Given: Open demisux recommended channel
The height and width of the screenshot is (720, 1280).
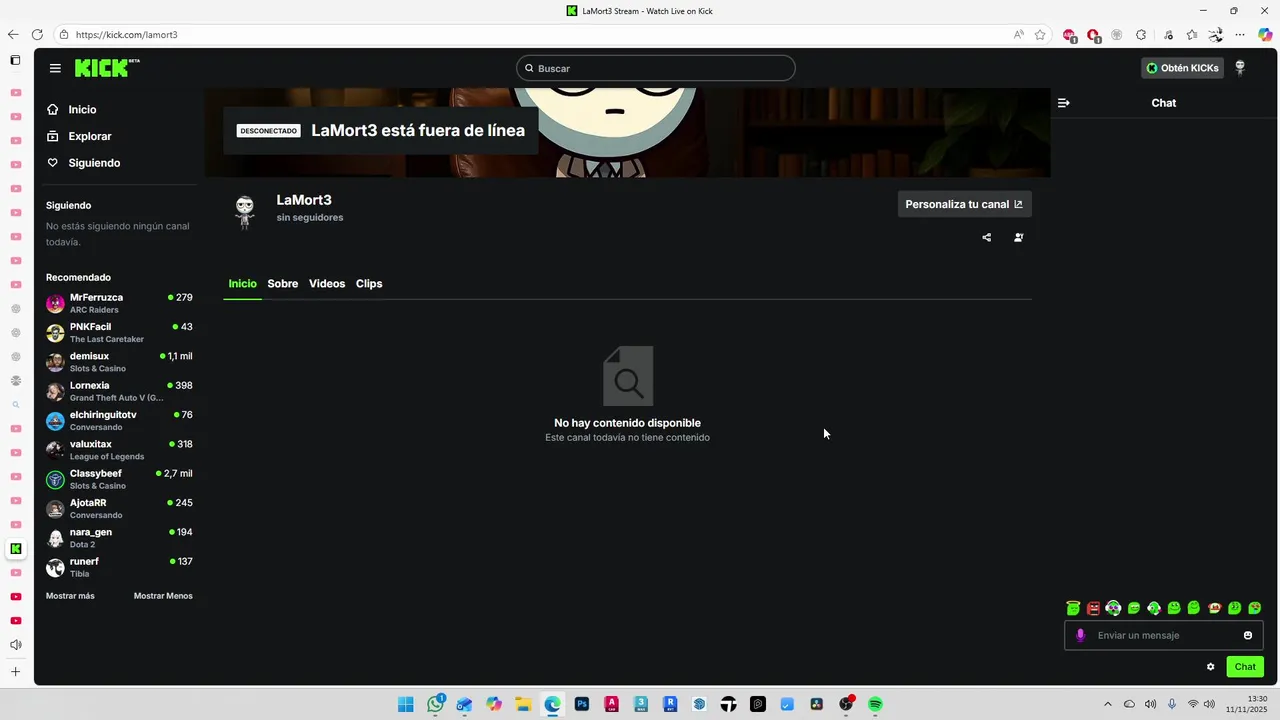Looking at the screenshot, I should [119, 362].
